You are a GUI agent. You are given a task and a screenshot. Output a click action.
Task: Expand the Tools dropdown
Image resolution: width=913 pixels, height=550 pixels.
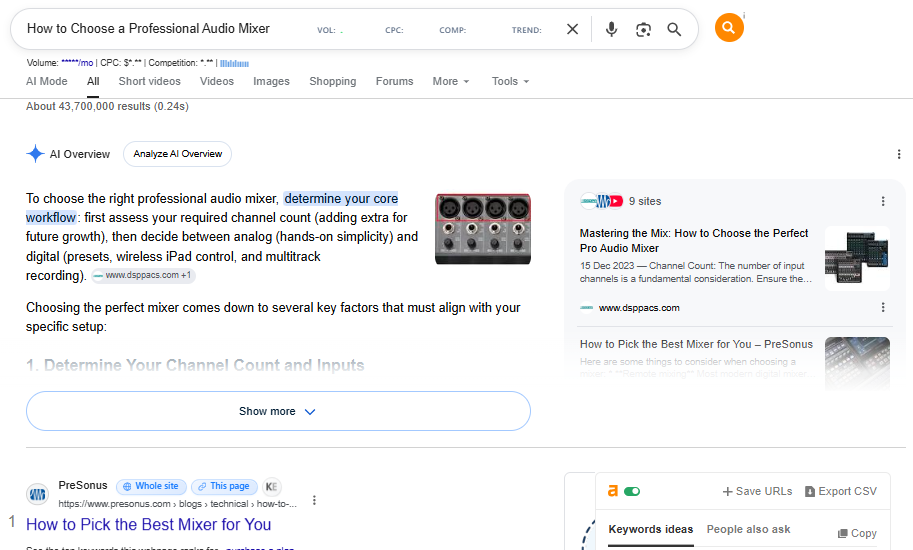(510, 81)
